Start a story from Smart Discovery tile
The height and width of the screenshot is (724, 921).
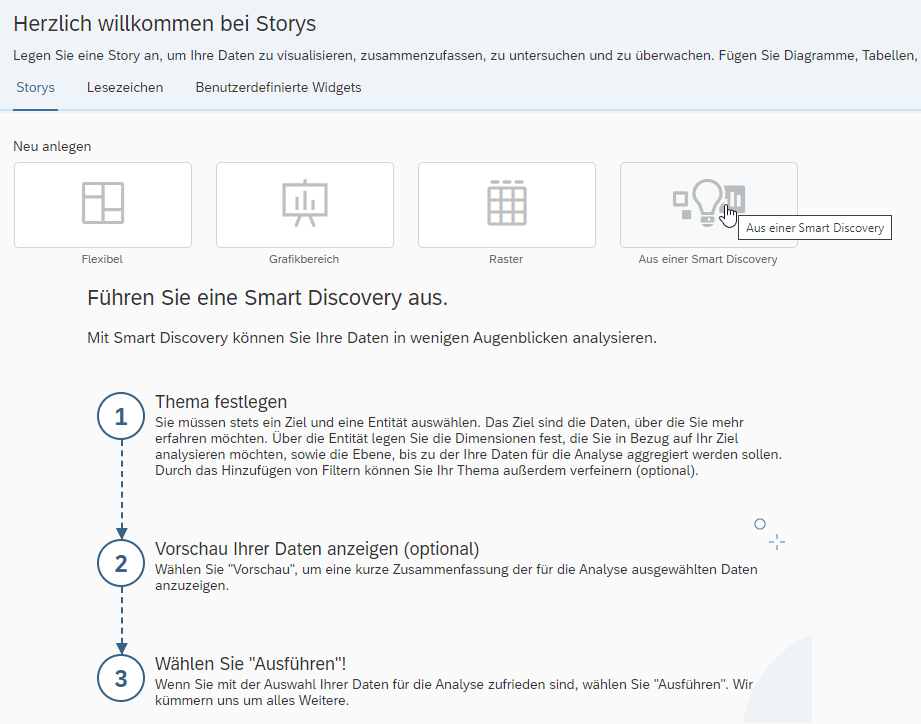tap(709, 205)
